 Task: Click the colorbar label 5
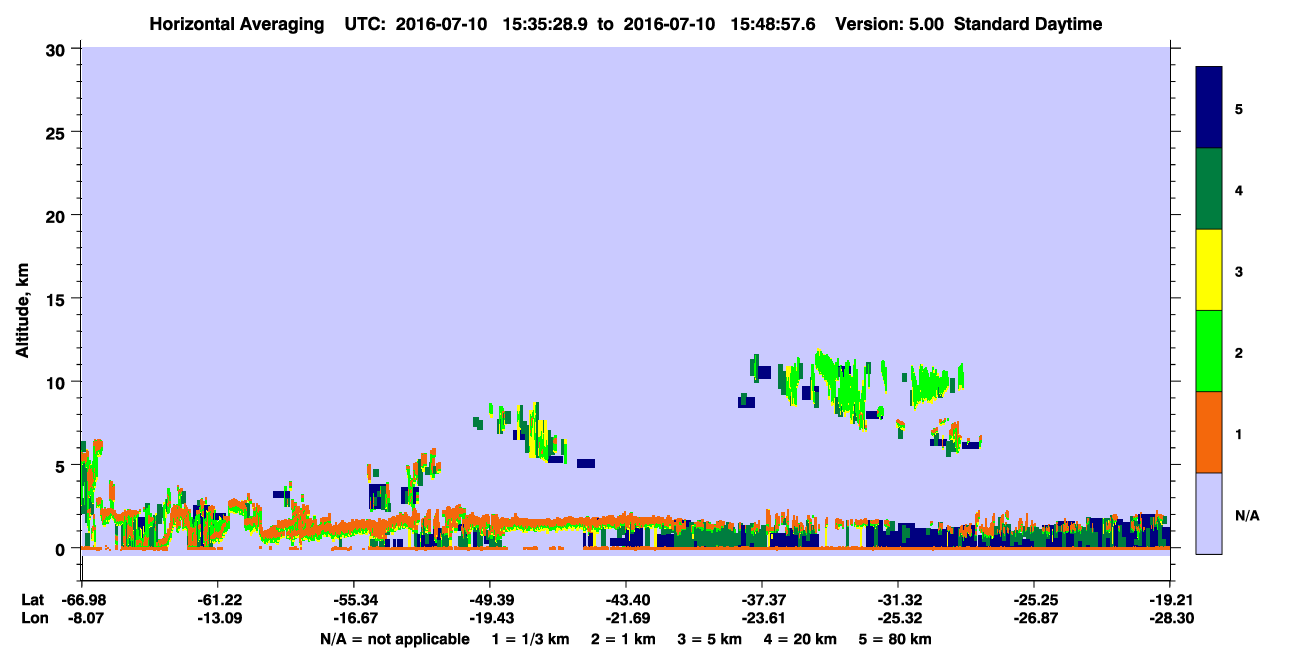pos(1239,108)
